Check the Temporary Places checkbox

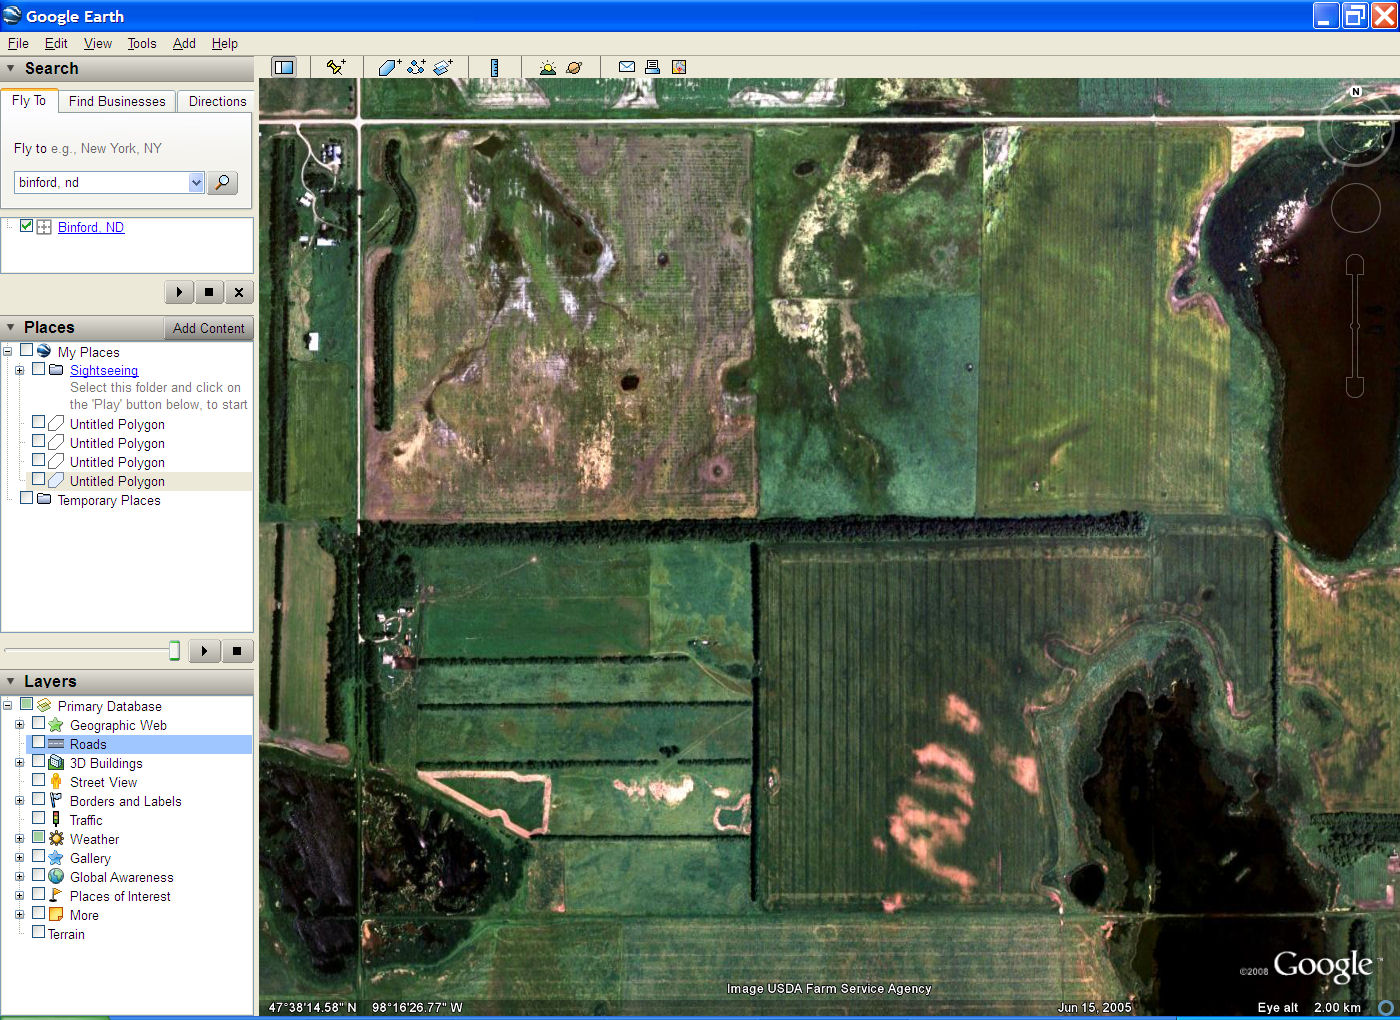27,498
